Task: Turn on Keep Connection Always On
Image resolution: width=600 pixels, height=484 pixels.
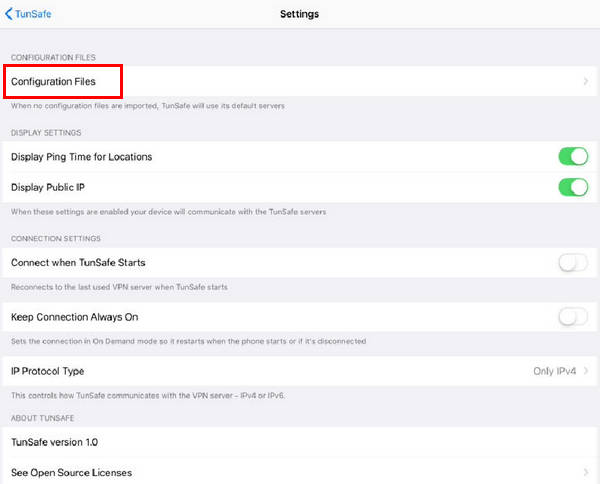Action: click(572, 317)
